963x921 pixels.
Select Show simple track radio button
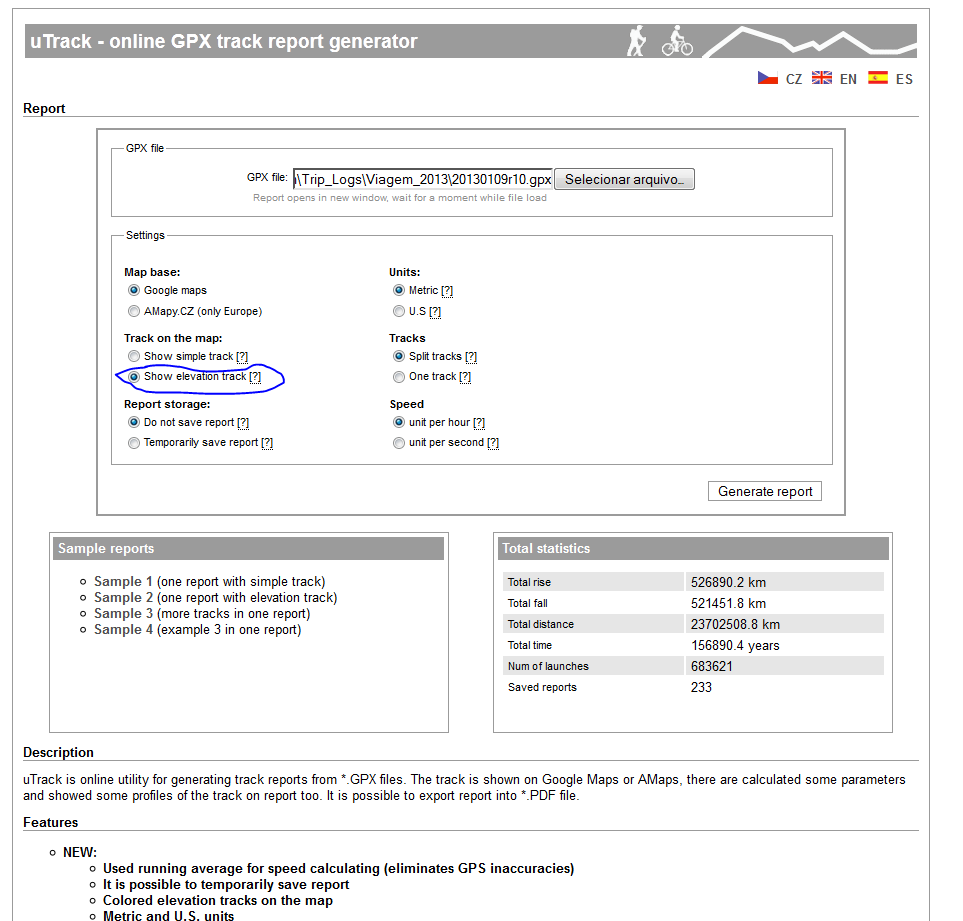pos(134,356)
